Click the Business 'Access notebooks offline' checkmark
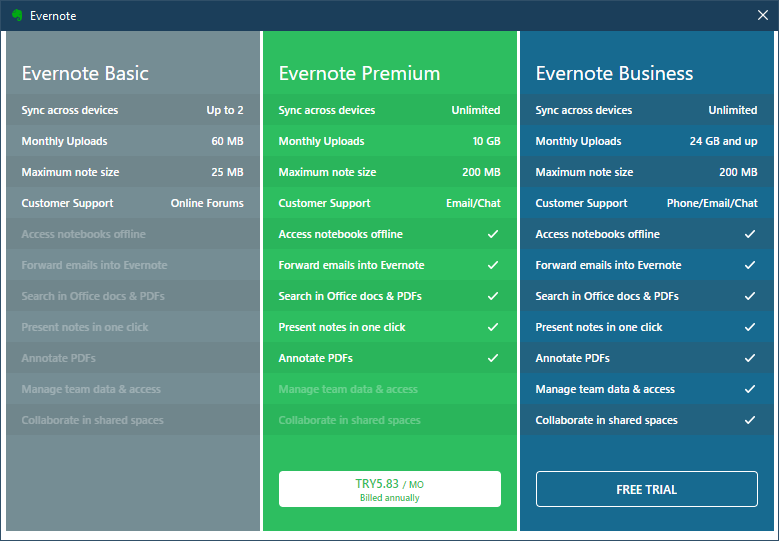Image resolution: width=779 pixels, height=541 pixels. coord(750,234)
